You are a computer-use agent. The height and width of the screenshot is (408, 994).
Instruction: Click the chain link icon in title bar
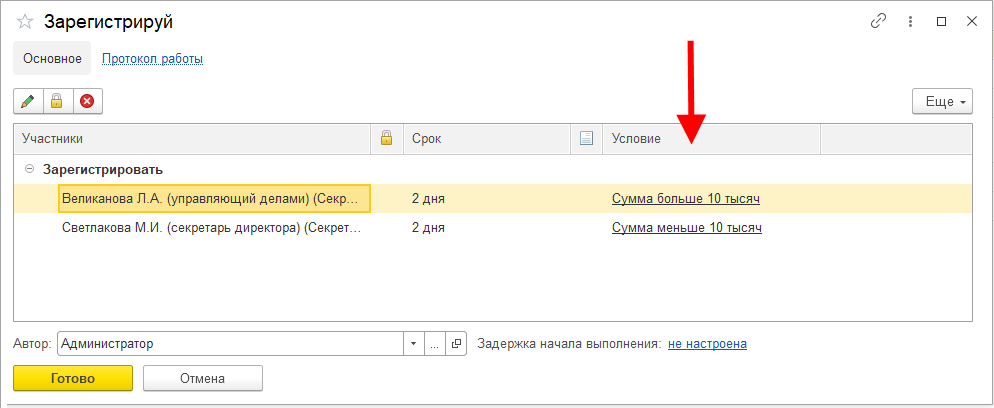pos(879,21)
